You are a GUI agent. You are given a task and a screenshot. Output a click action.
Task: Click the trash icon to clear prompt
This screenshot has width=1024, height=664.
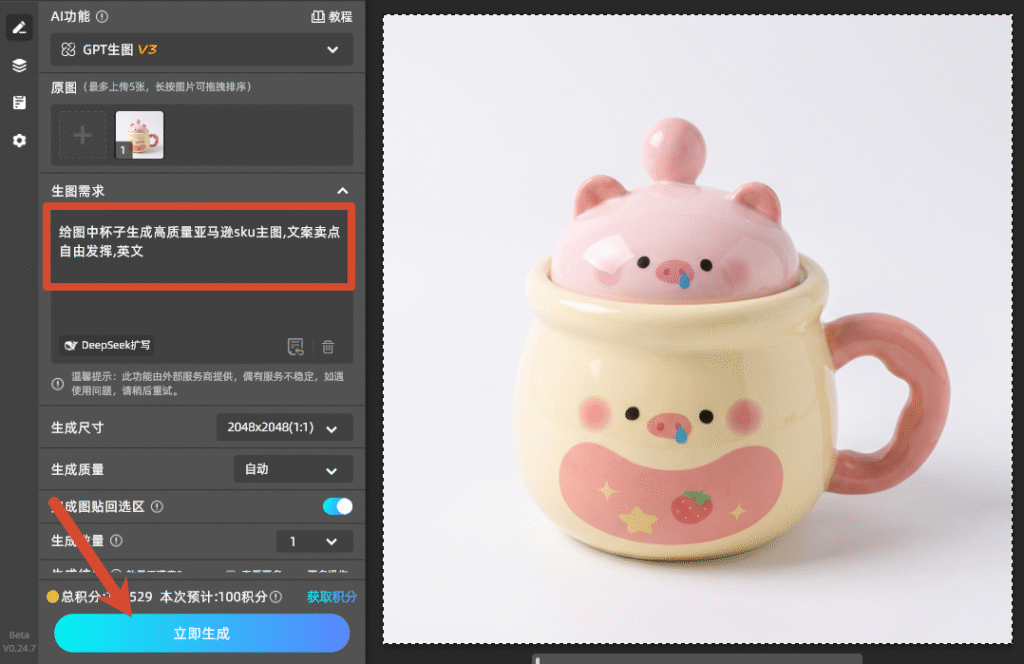(328, 347)
